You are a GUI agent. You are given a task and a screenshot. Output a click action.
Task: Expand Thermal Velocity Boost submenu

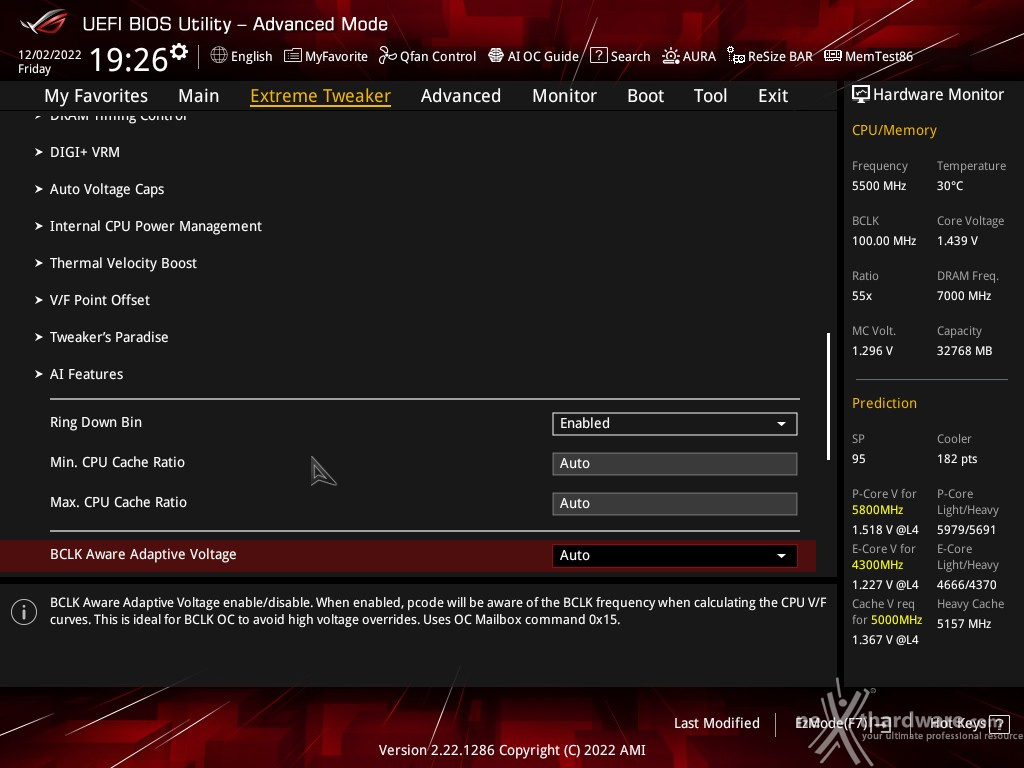pos(123,263)
